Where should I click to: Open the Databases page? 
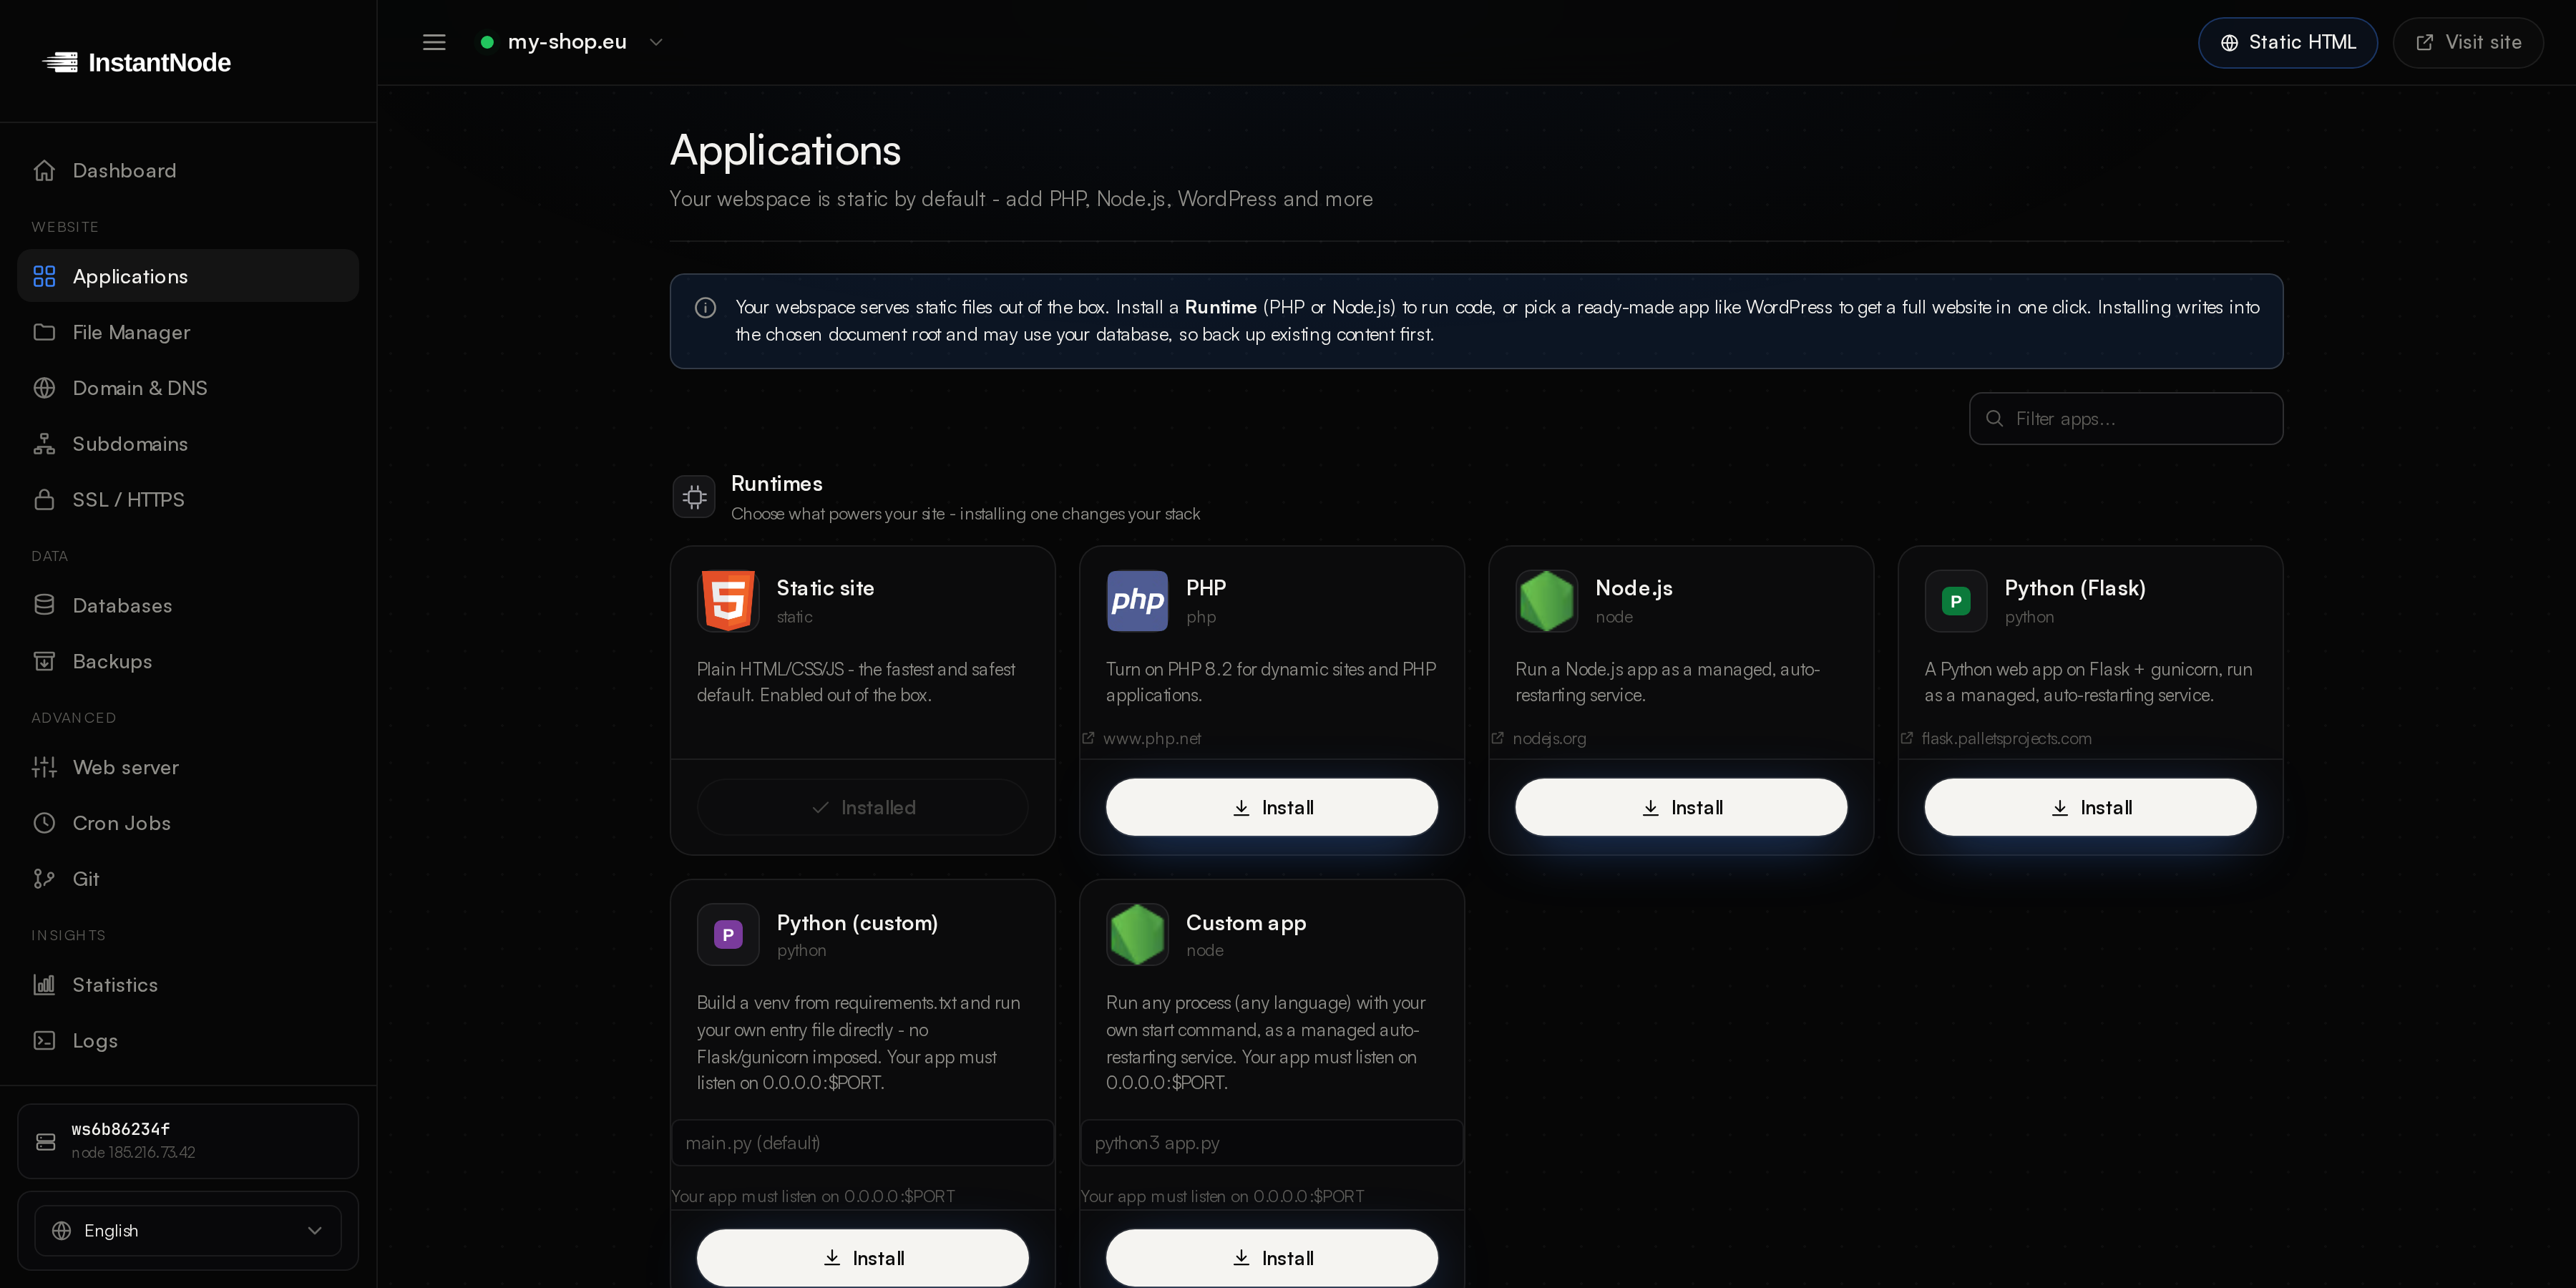[x=188, y=605]
